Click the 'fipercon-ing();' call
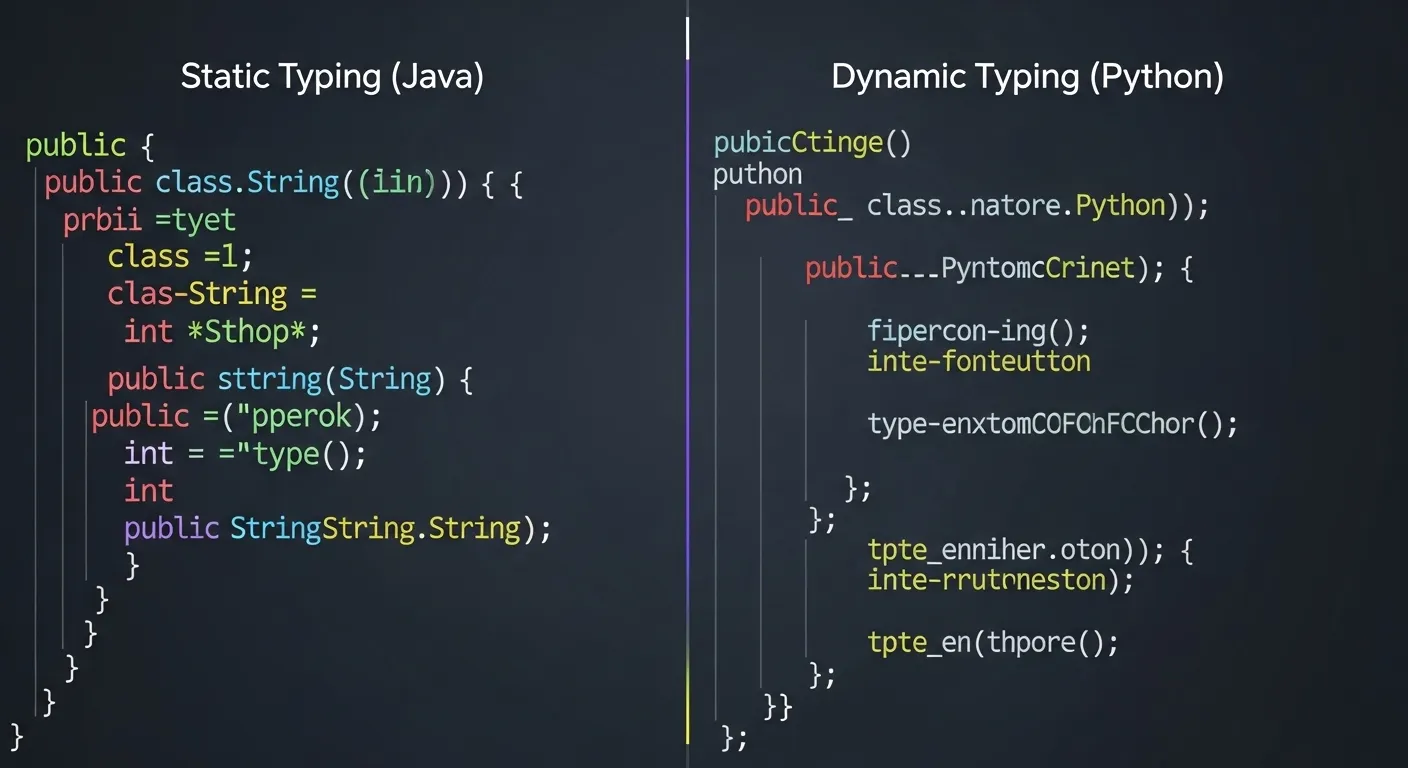 click(x=978, y=331)
